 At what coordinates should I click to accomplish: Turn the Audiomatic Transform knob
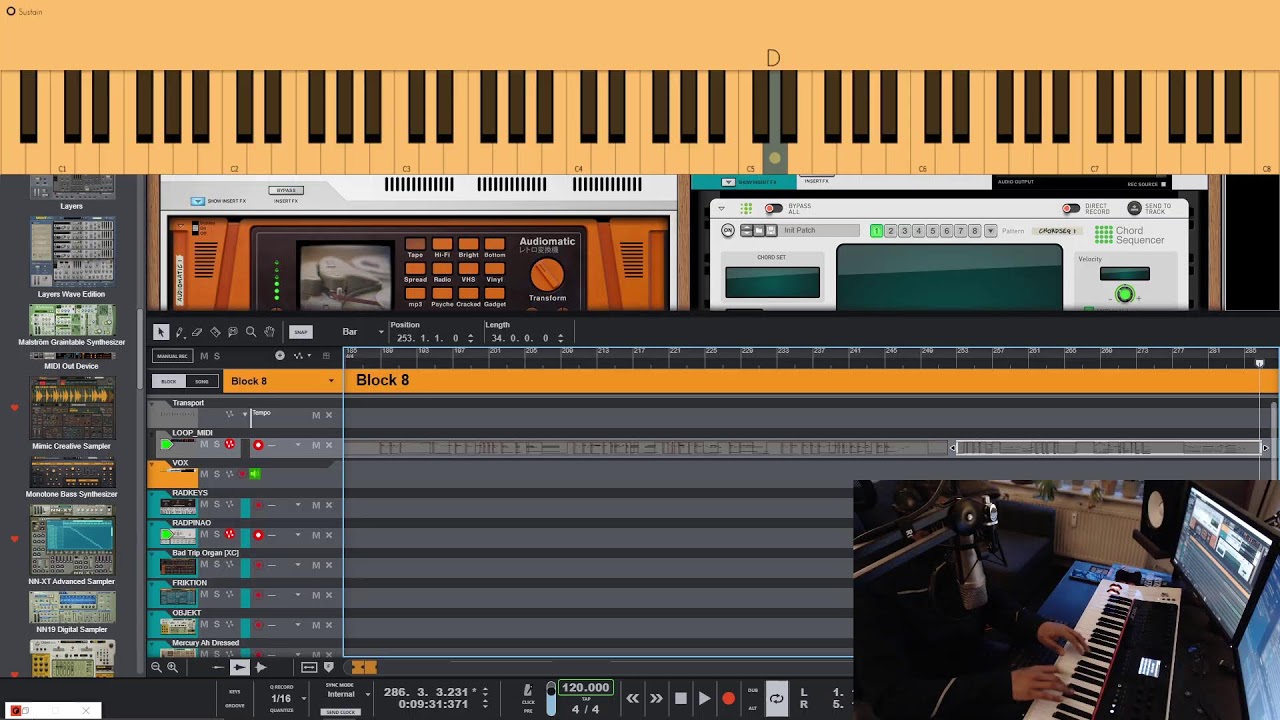547,274
